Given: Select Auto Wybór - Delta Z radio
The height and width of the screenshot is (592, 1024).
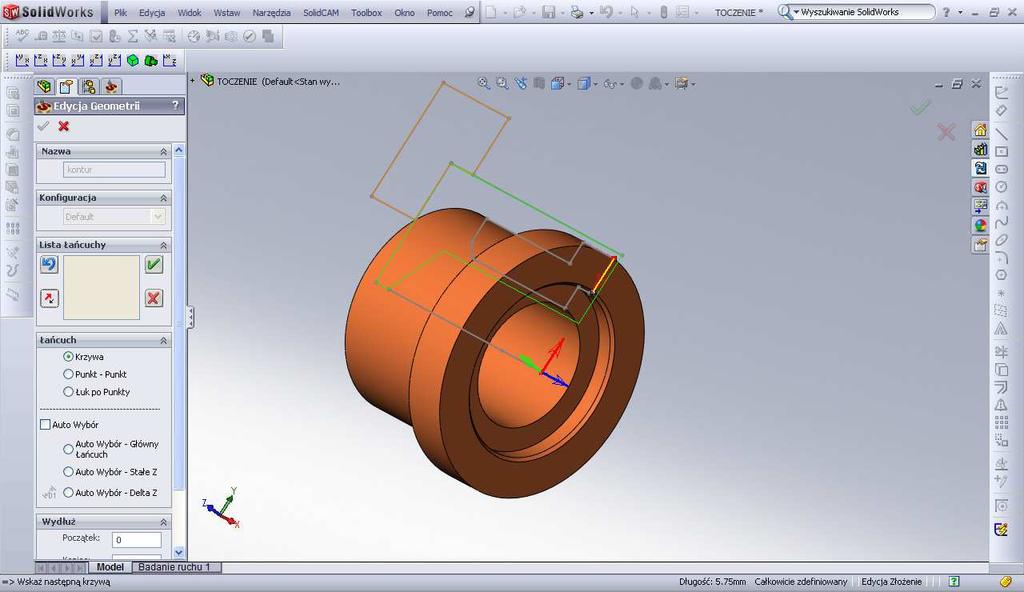Looking at the screenshot, I should point(68,493).
